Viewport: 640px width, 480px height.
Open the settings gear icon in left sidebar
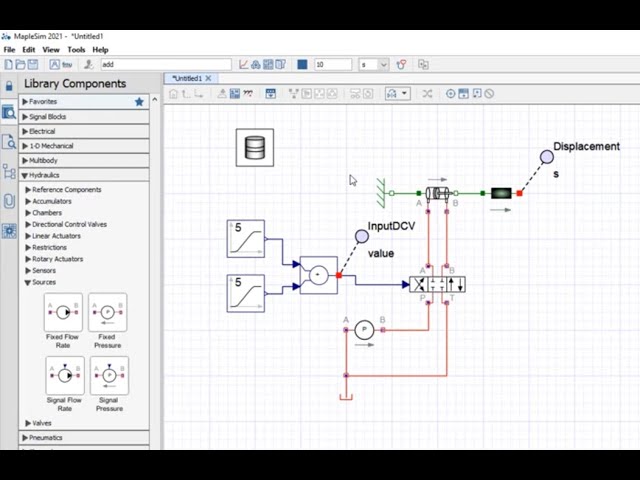pos(9,231)
